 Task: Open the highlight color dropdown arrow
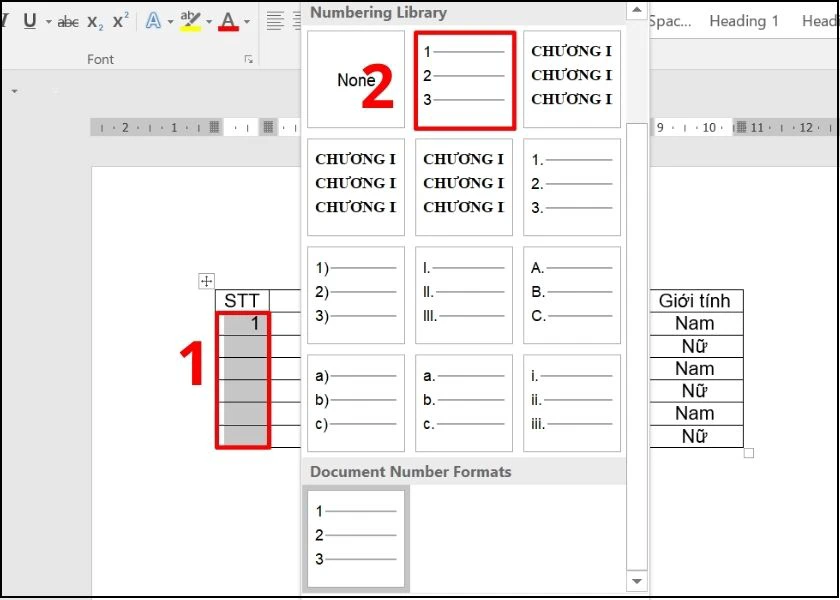(x=209, y=22)
